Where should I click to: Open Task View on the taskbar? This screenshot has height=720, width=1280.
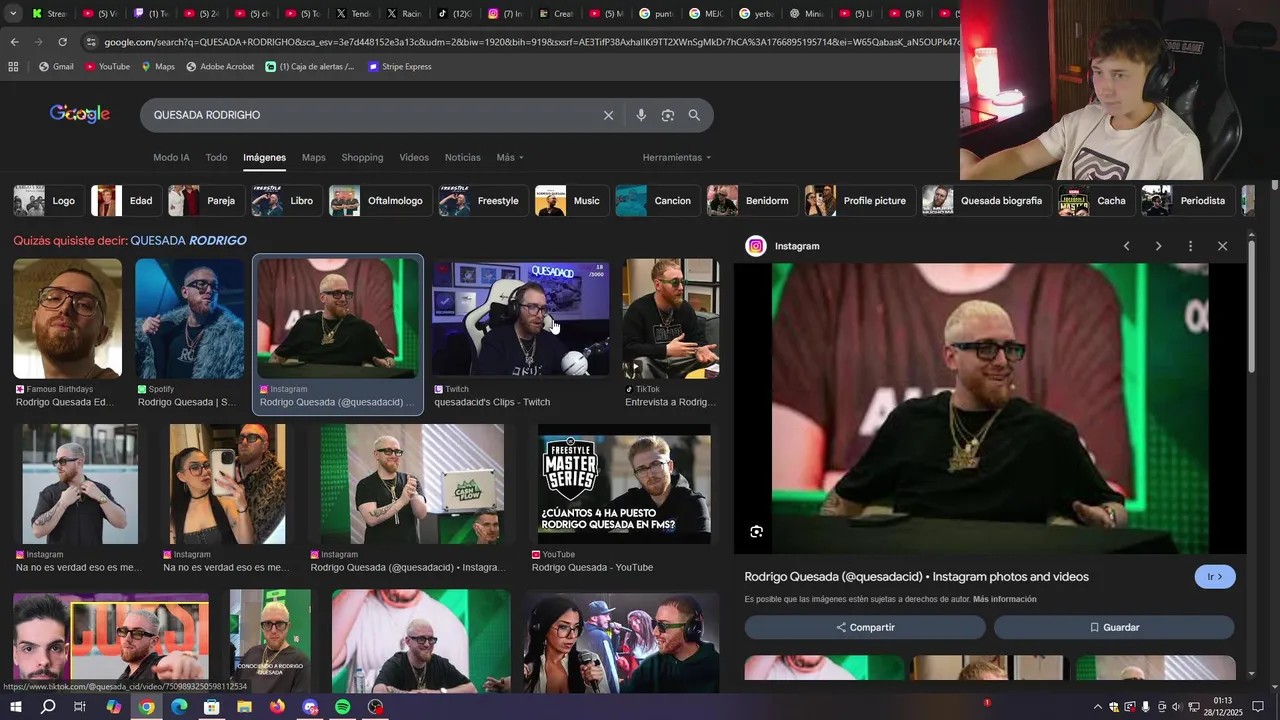pos(81,707)
